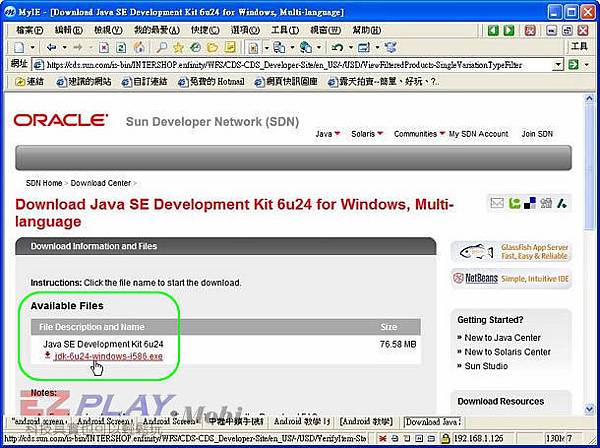
Task: Open history with the green clock icon
Action: pos(196,47)
